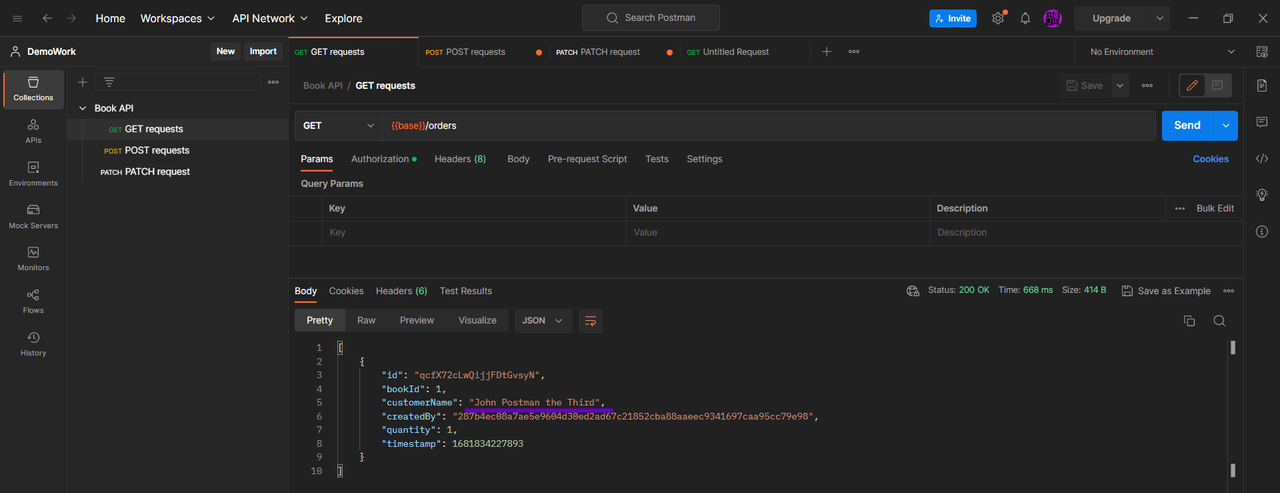
Task: Open Monitors in the sidebar
Action: [x=33, y=258]
